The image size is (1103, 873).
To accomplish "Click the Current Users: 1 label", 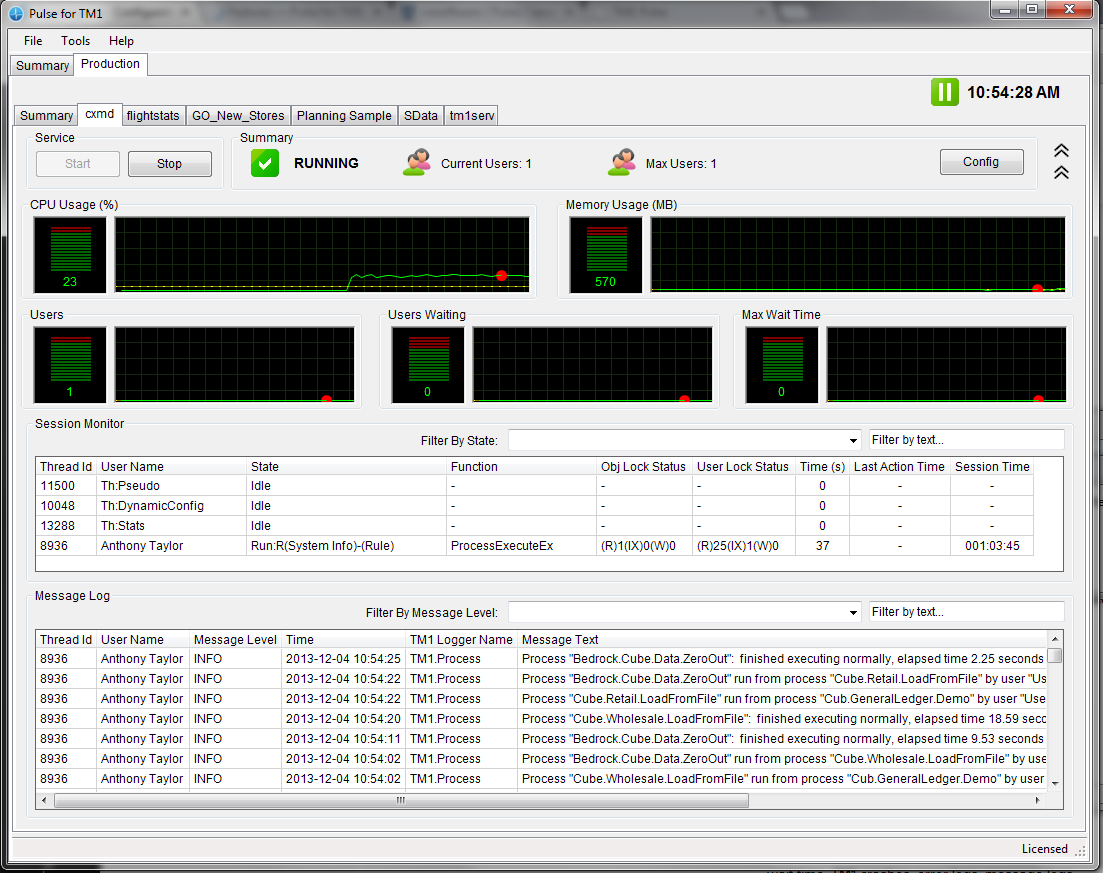I will (x=486, y=164).
